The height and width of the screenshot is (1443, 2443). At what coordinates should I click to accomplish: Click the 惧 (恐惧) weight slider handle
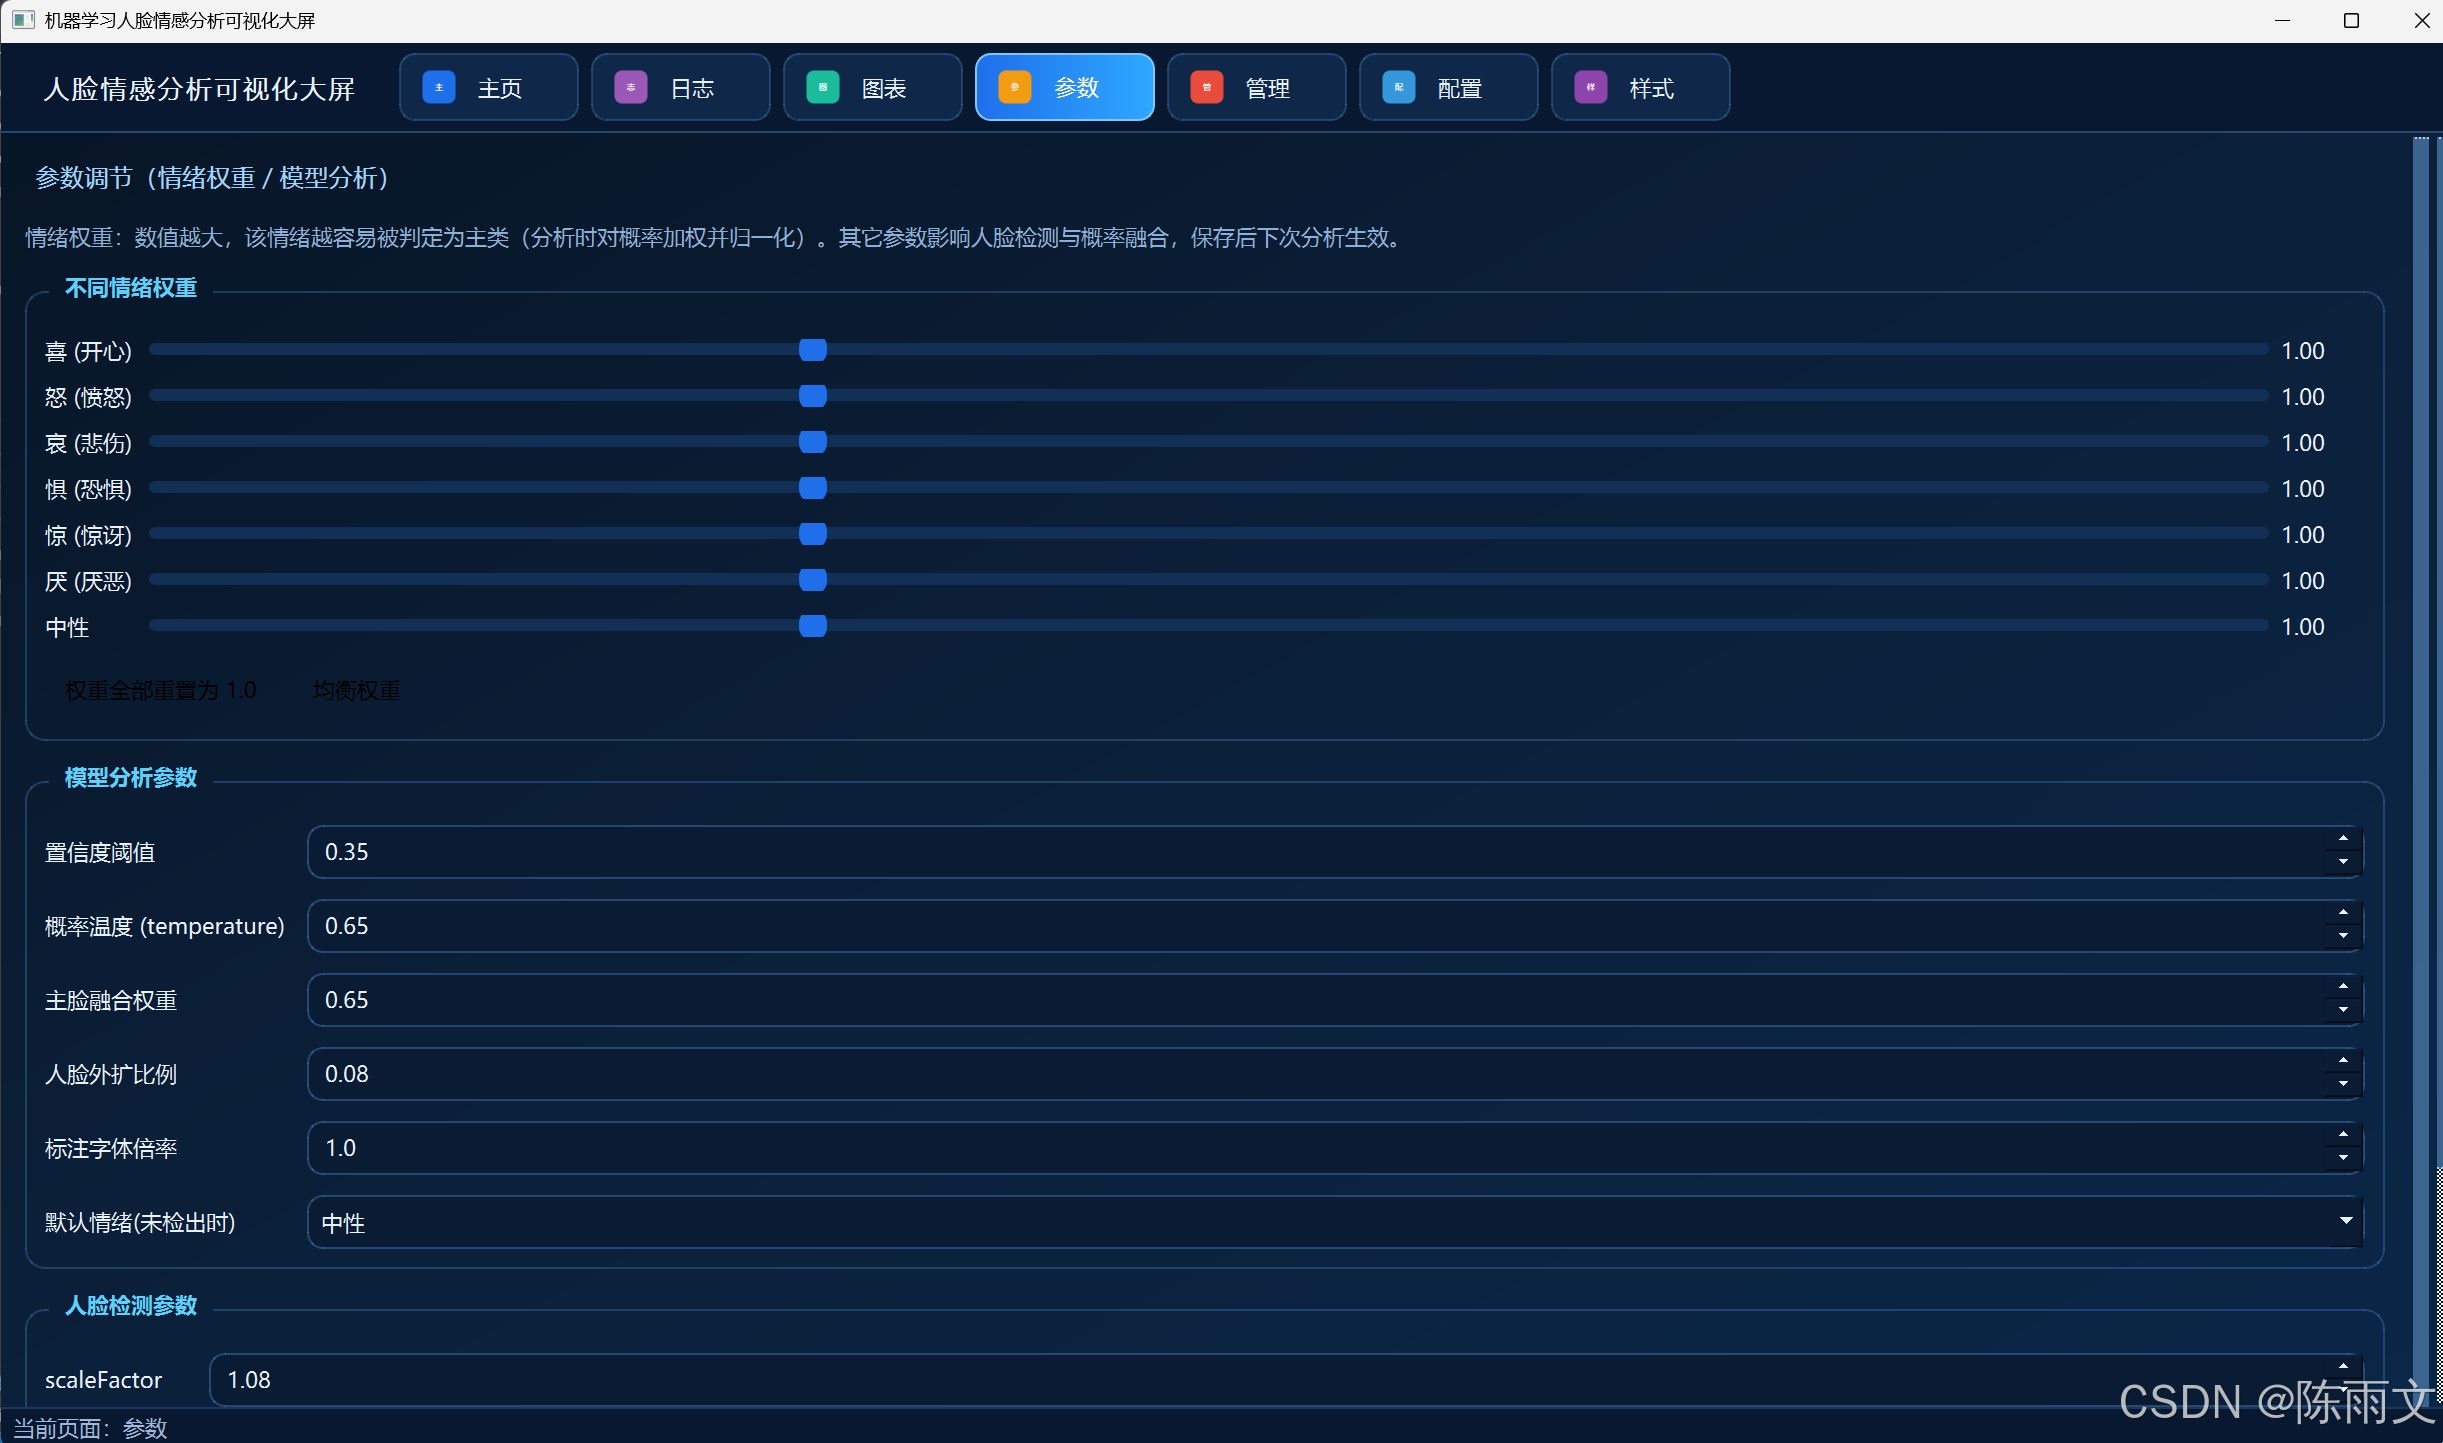(813, 488)
